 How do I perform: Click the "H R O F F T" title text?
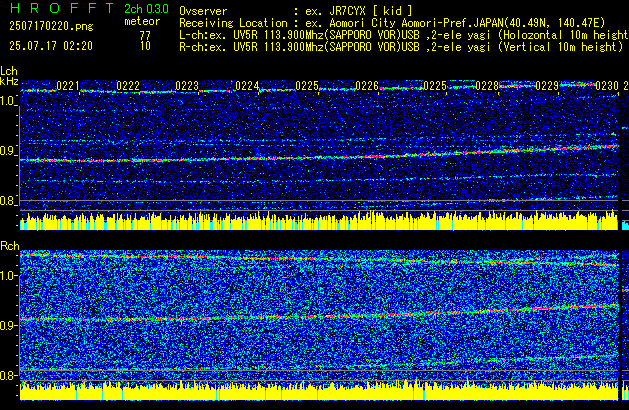pos(62,8)
